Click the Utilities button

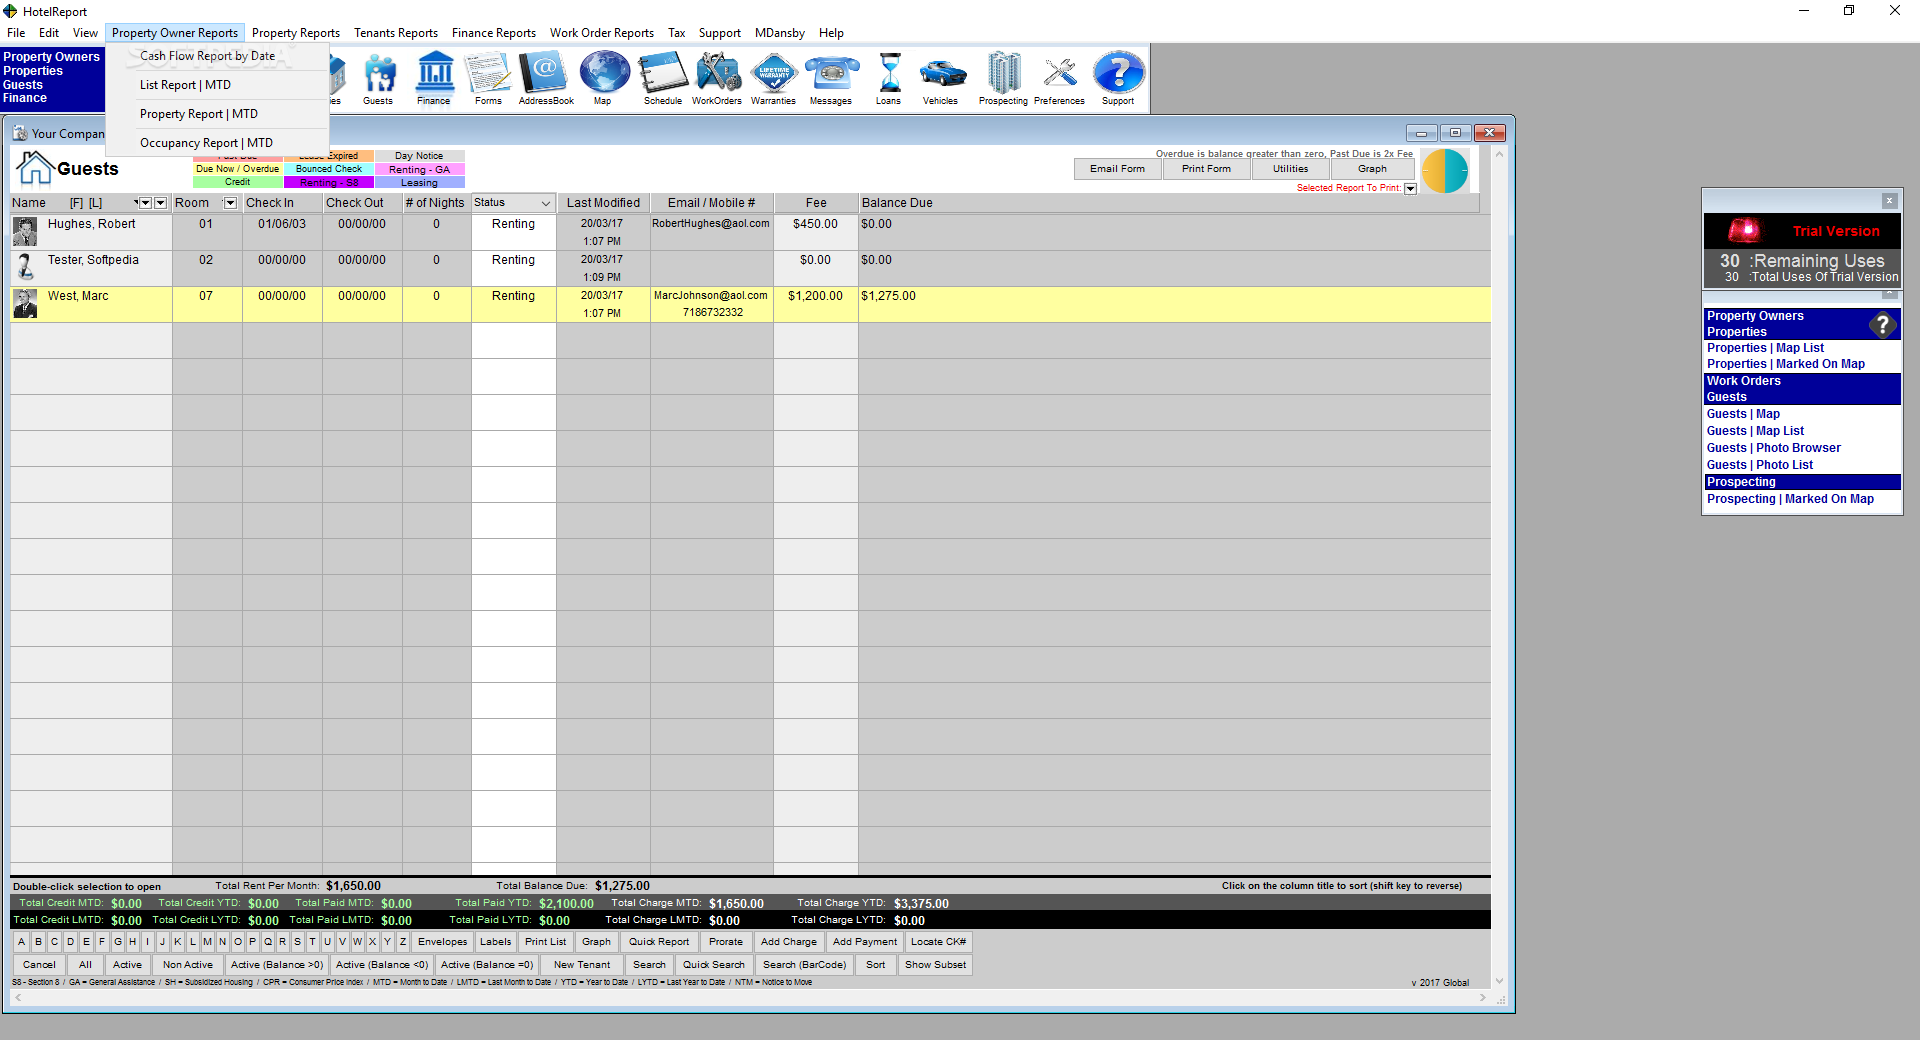1290,169
